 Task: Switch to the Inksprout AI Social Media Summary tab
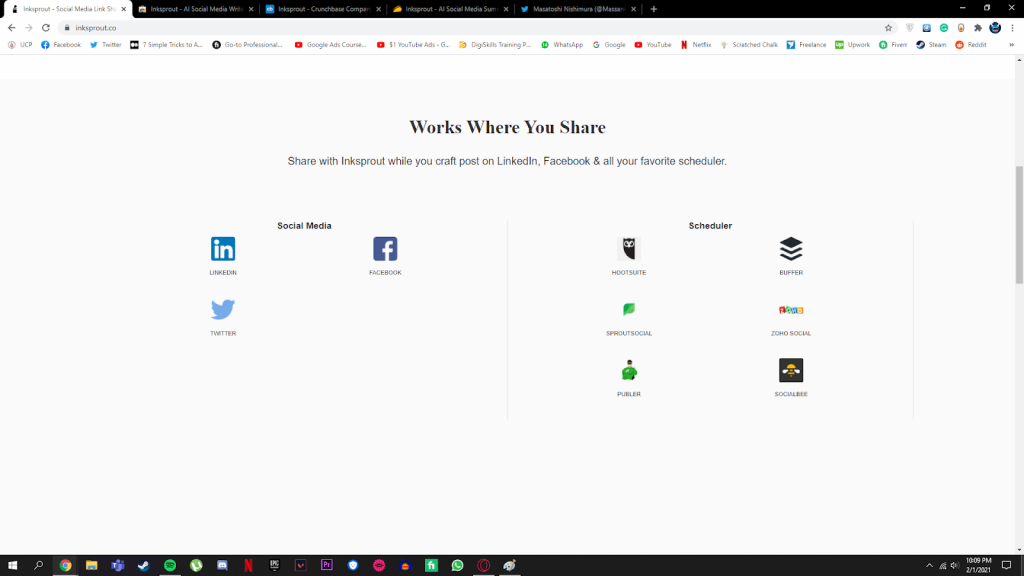tap(451, 9)
